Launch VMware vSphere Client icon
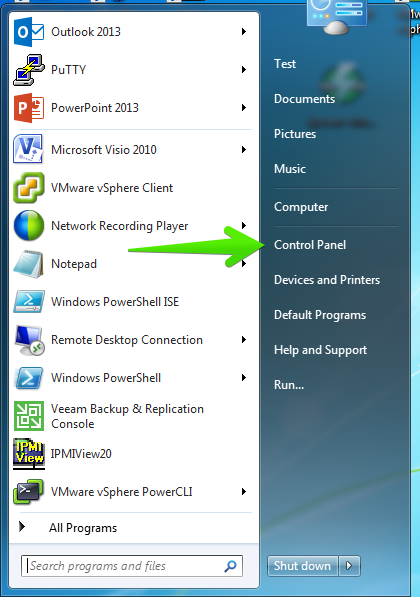Viewport: 420px width, 597px height. coord(29,188)
